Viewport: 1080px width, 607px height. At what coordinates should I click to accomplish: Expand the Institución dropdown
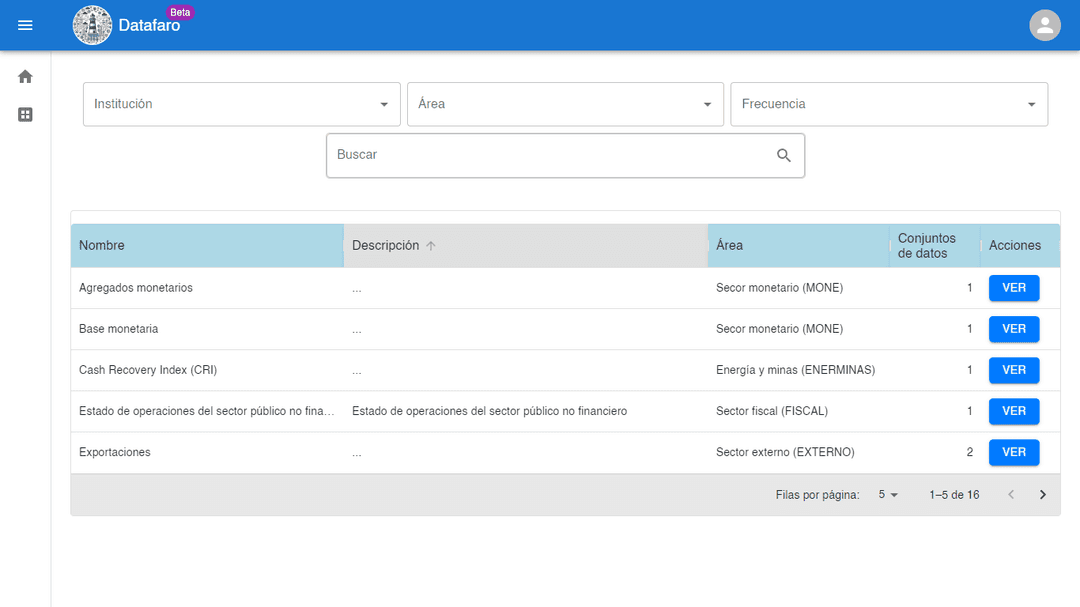tap(242, 104)
